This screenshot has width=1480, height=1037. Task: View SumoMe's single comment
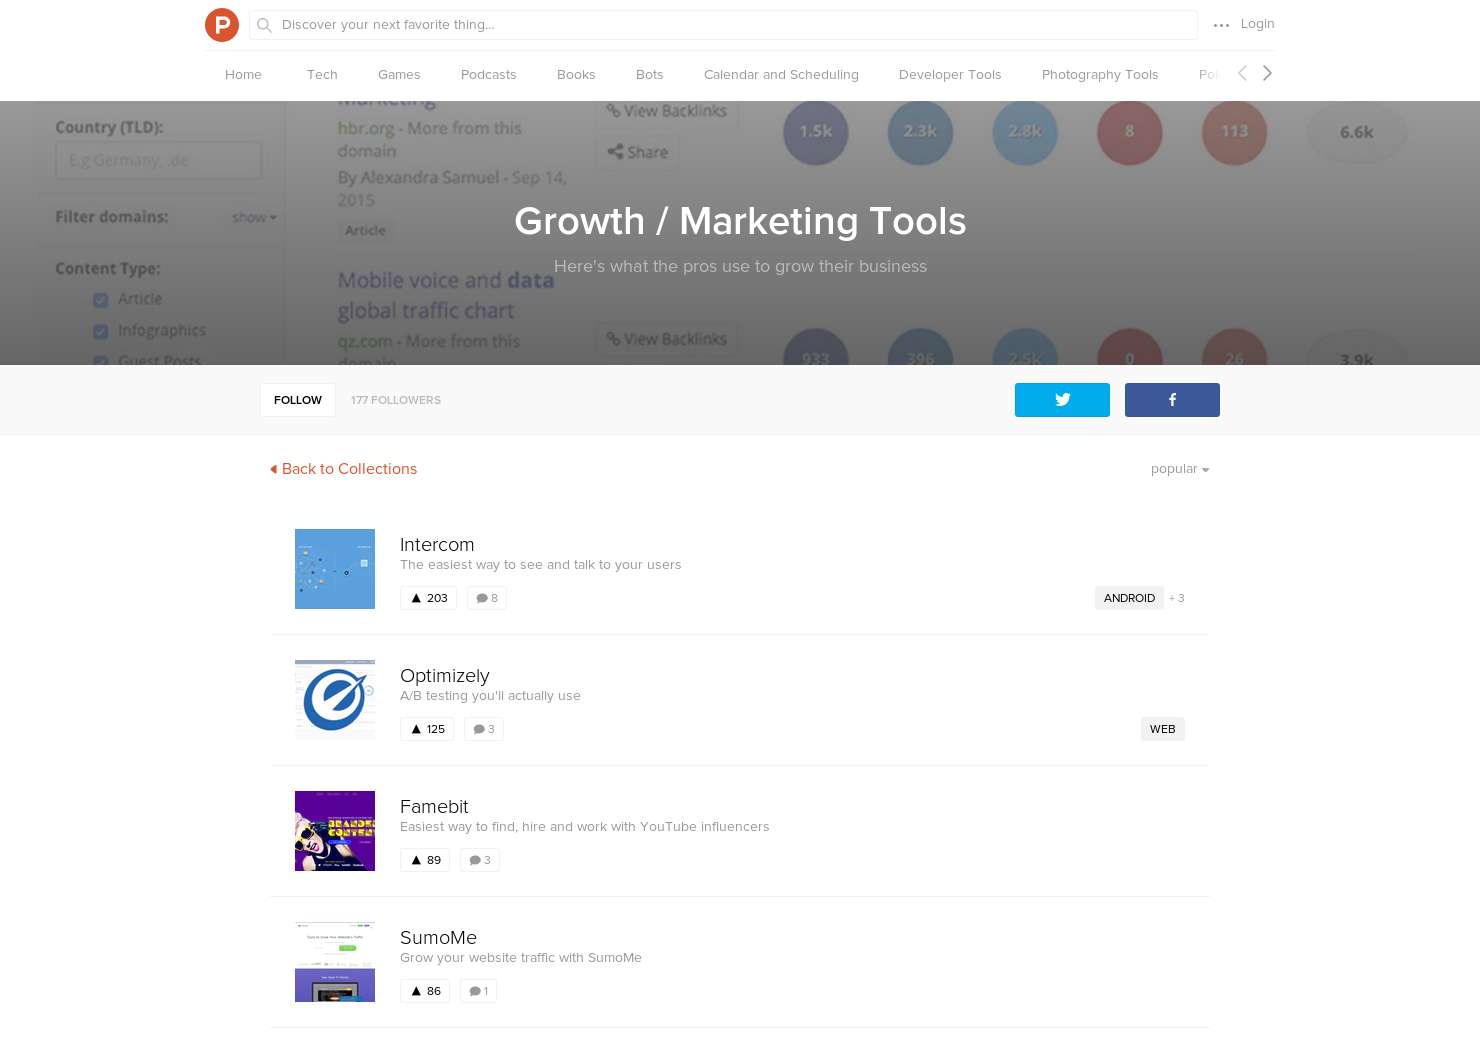pos(478,990)
